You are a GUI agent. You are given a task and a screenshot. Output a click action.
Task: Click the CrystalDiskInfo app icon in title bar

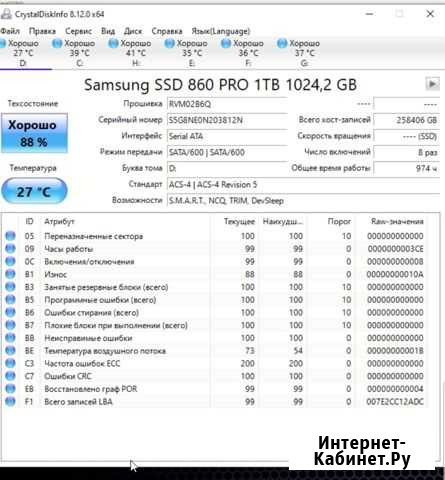(6, 14)
